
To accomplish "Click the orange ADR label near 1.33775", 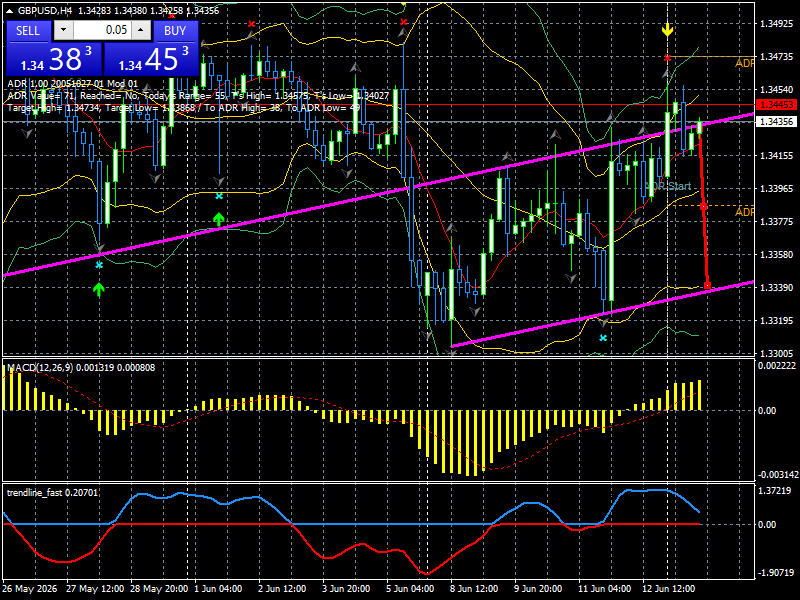I will 744,211.
